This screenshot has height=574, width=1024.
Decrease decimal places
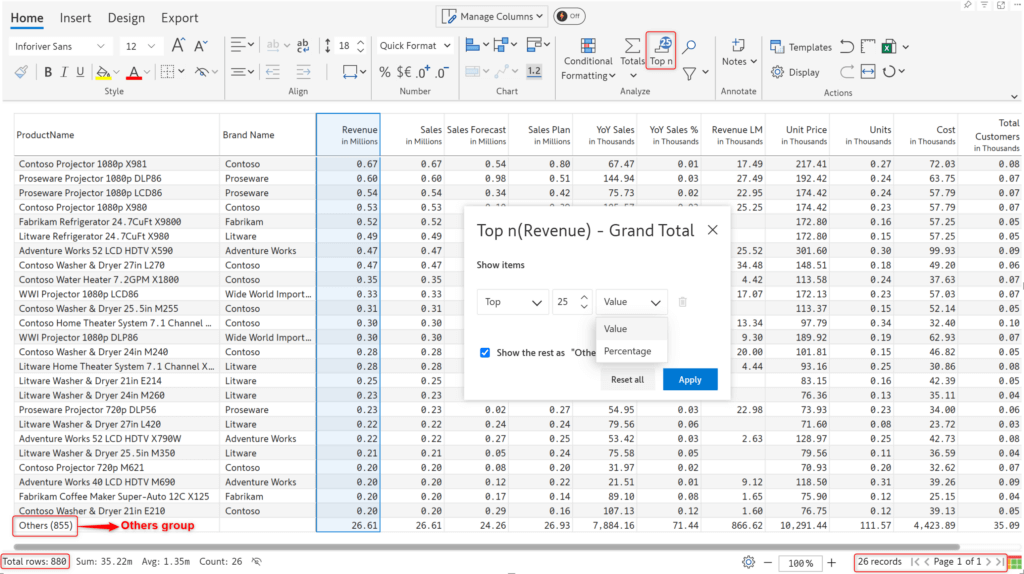pos(442,72)
